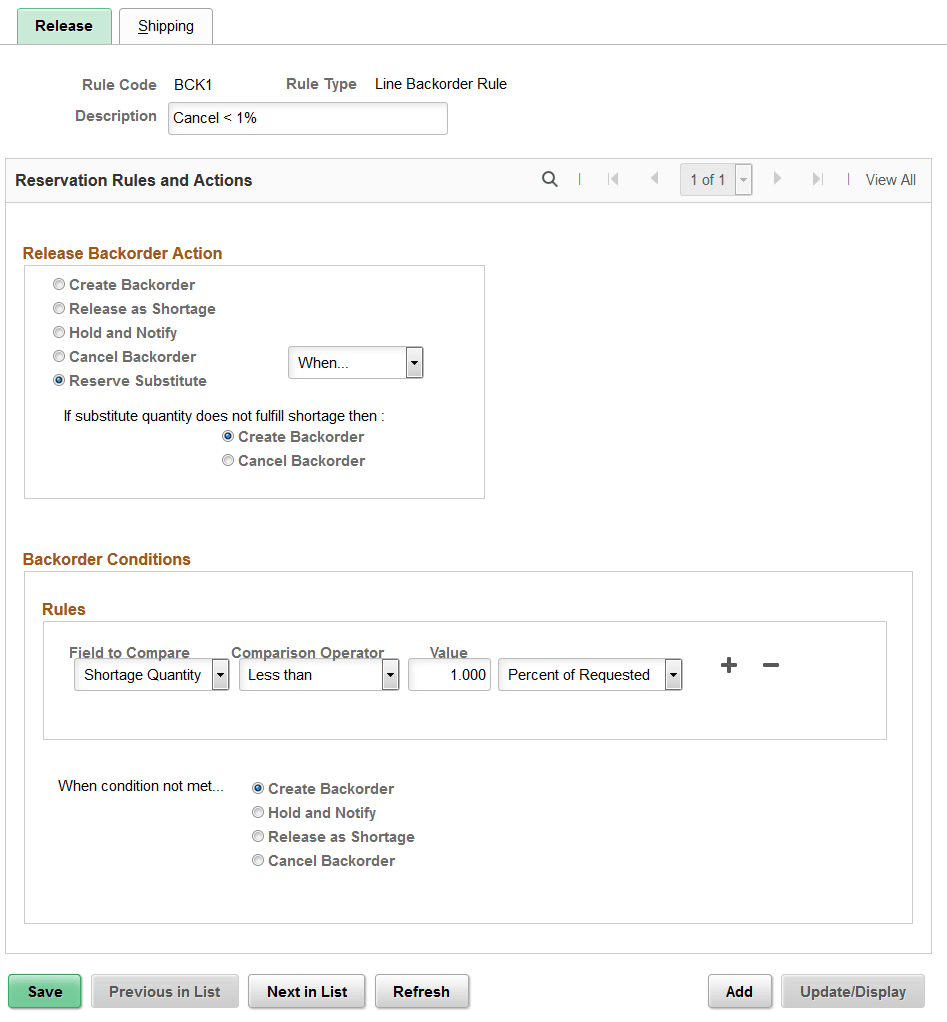The image size is (947, 1022).
Task: Add a new backorder condition row
Action: pos(728,665)
